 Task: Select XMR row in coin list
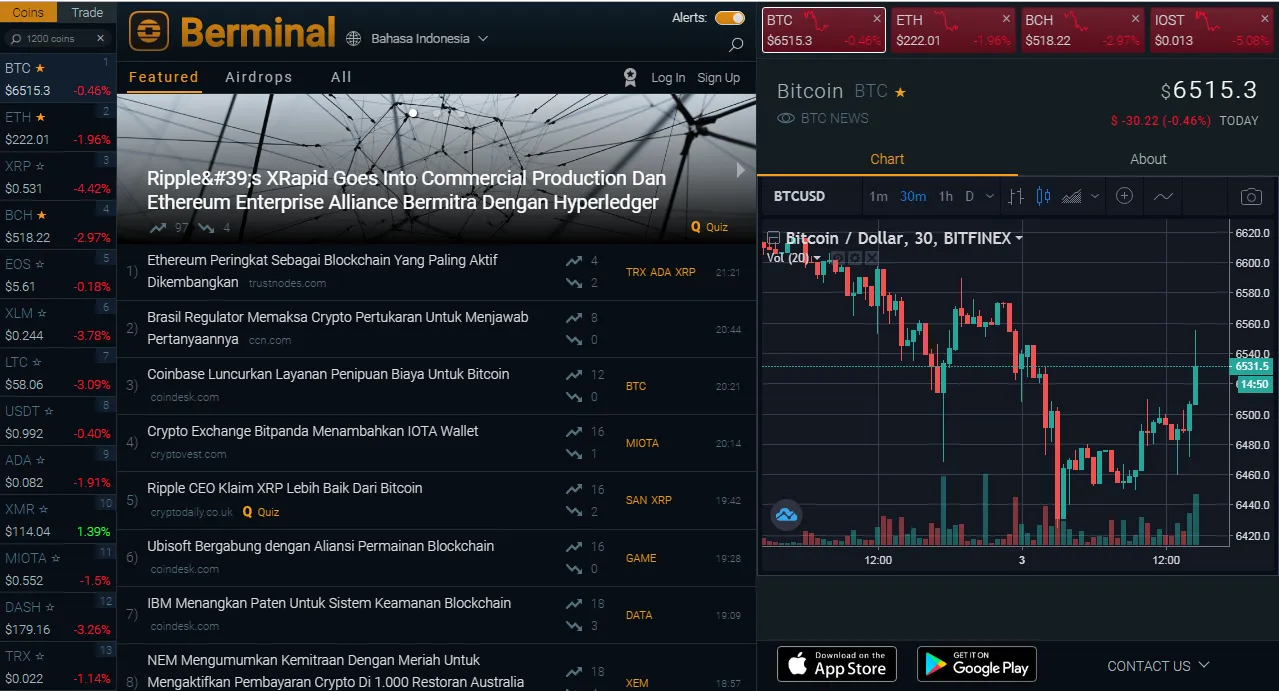(x=58, y=520)
